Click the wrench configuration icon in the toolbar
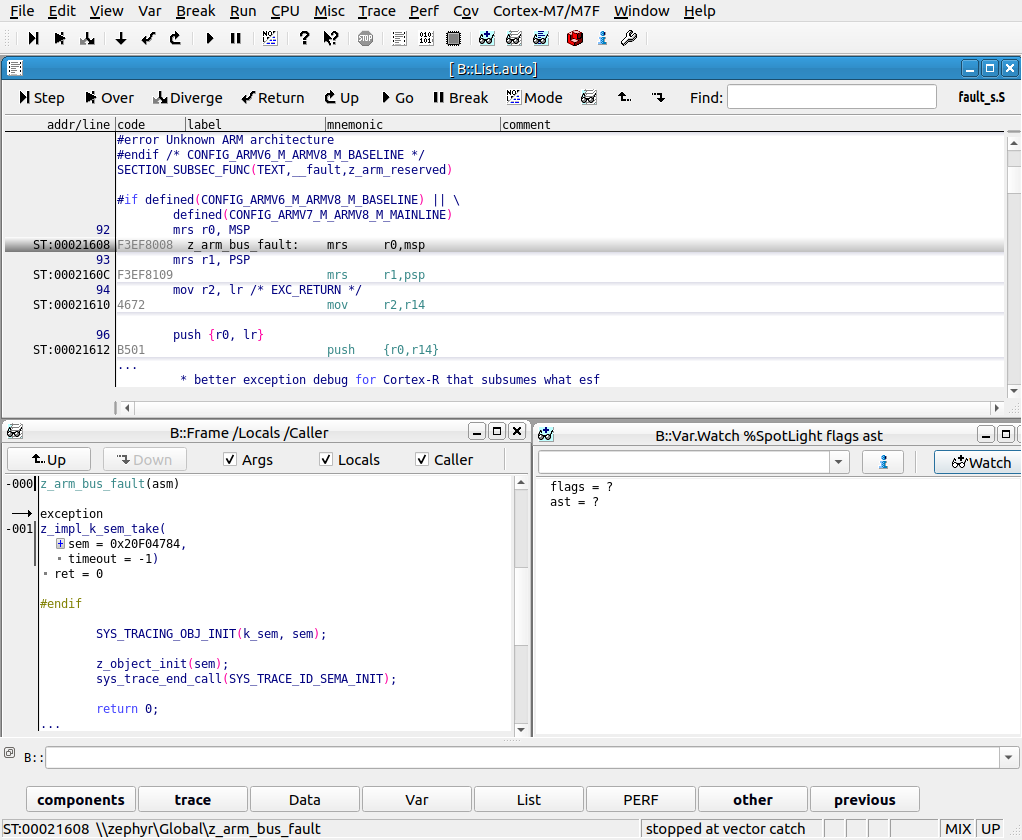 (x=628, y=38)
